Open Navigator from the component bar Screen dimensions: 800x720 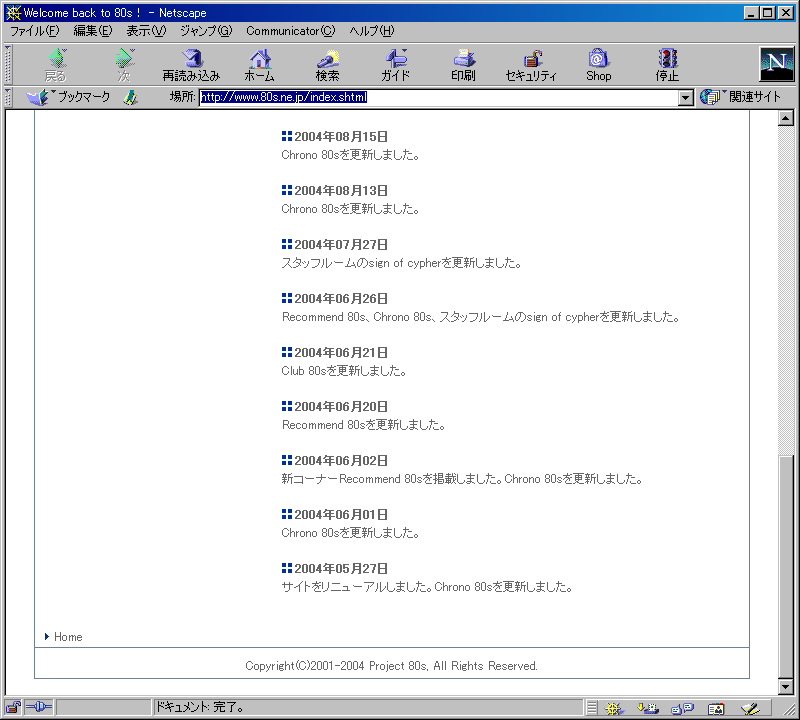click(614, 708)
